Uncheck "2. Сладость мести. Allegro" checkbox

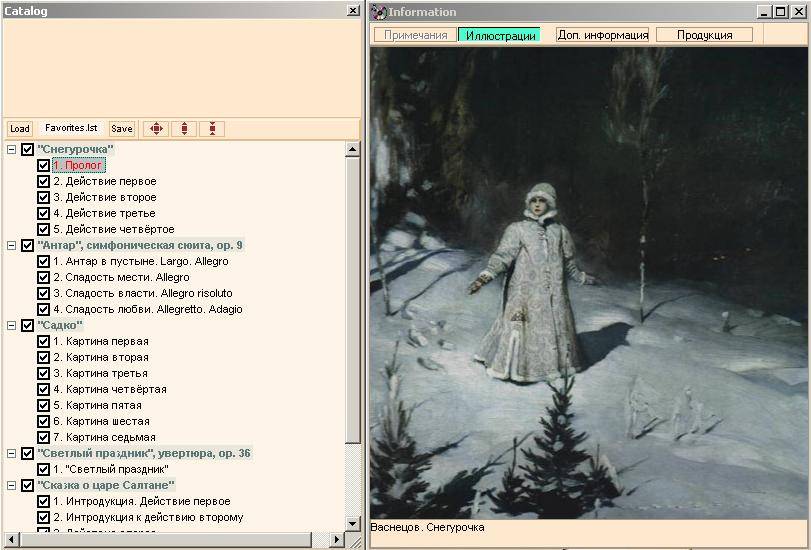pyautogui.click(x=43, y=278)
